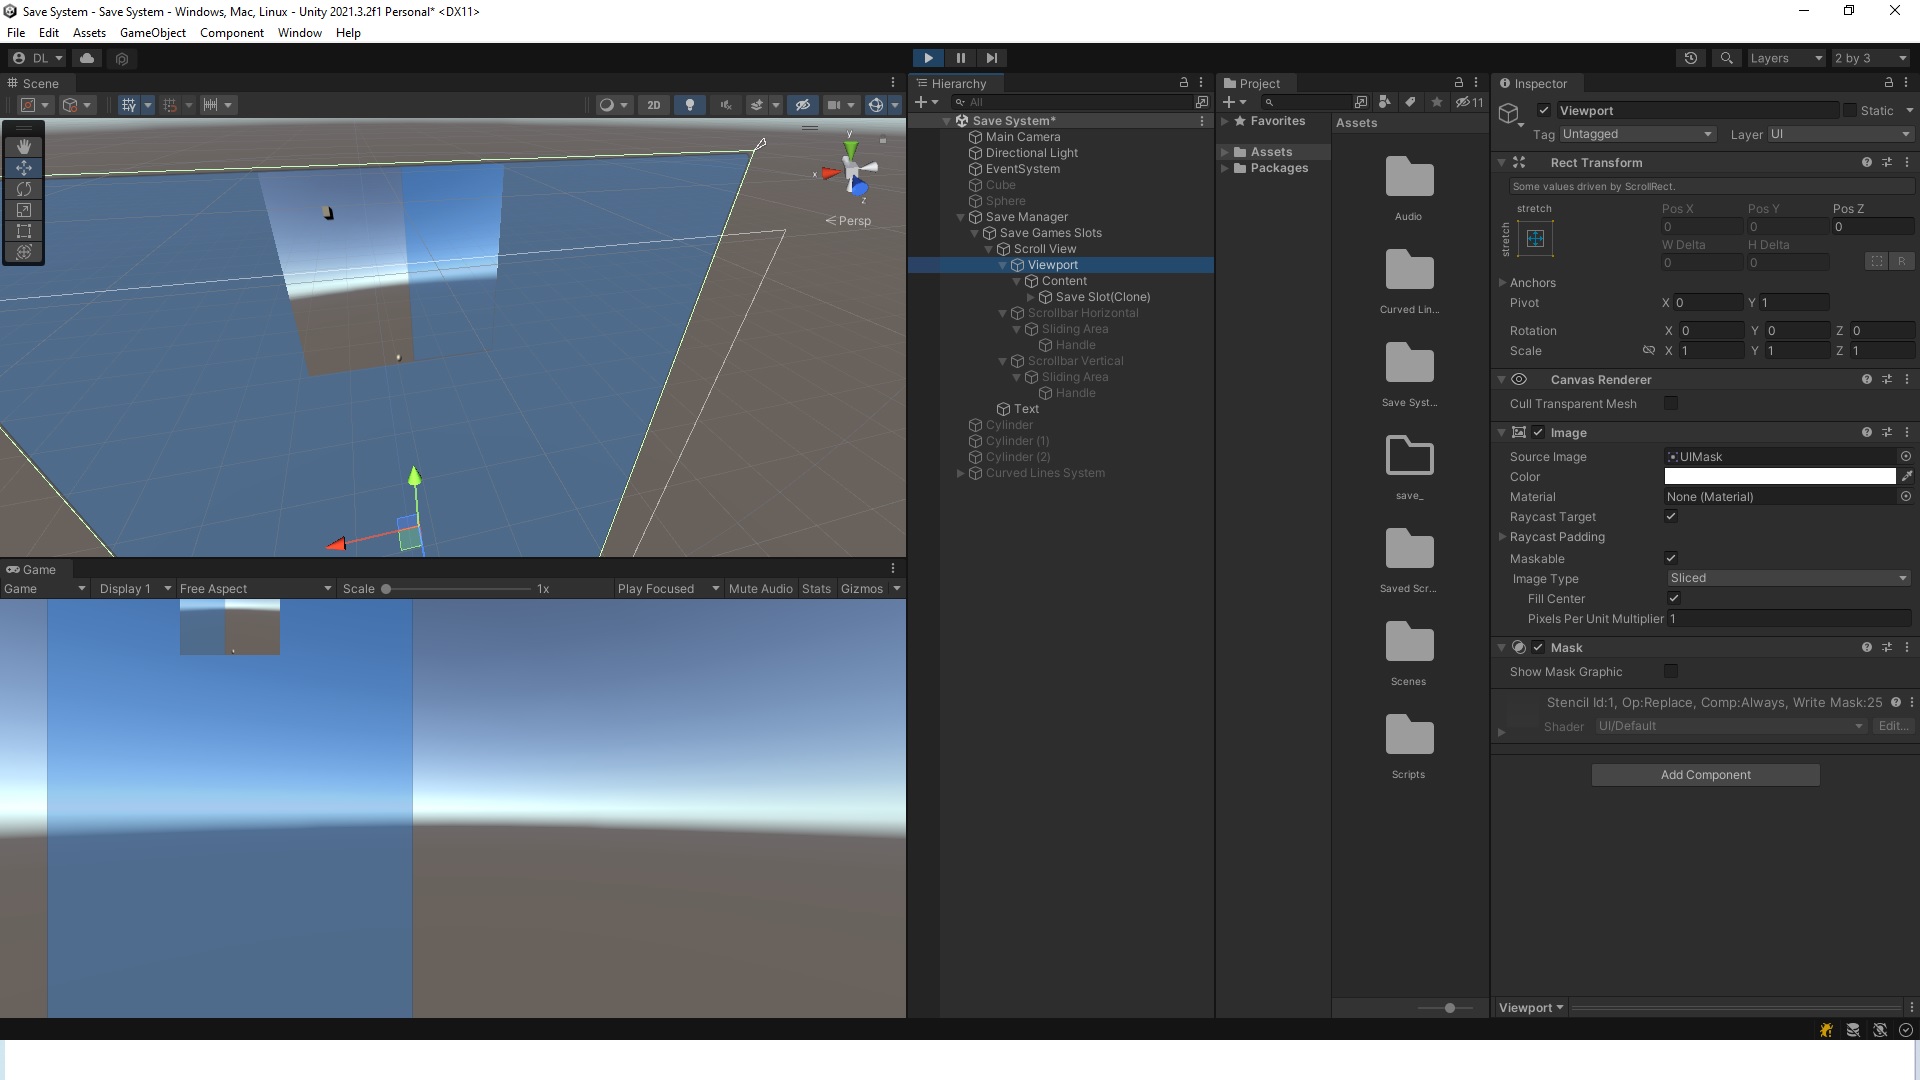The width and height of the screenshot is (1920, 1080).
Task: Select the Rotate tool
Action: click(x=24, y=189)
